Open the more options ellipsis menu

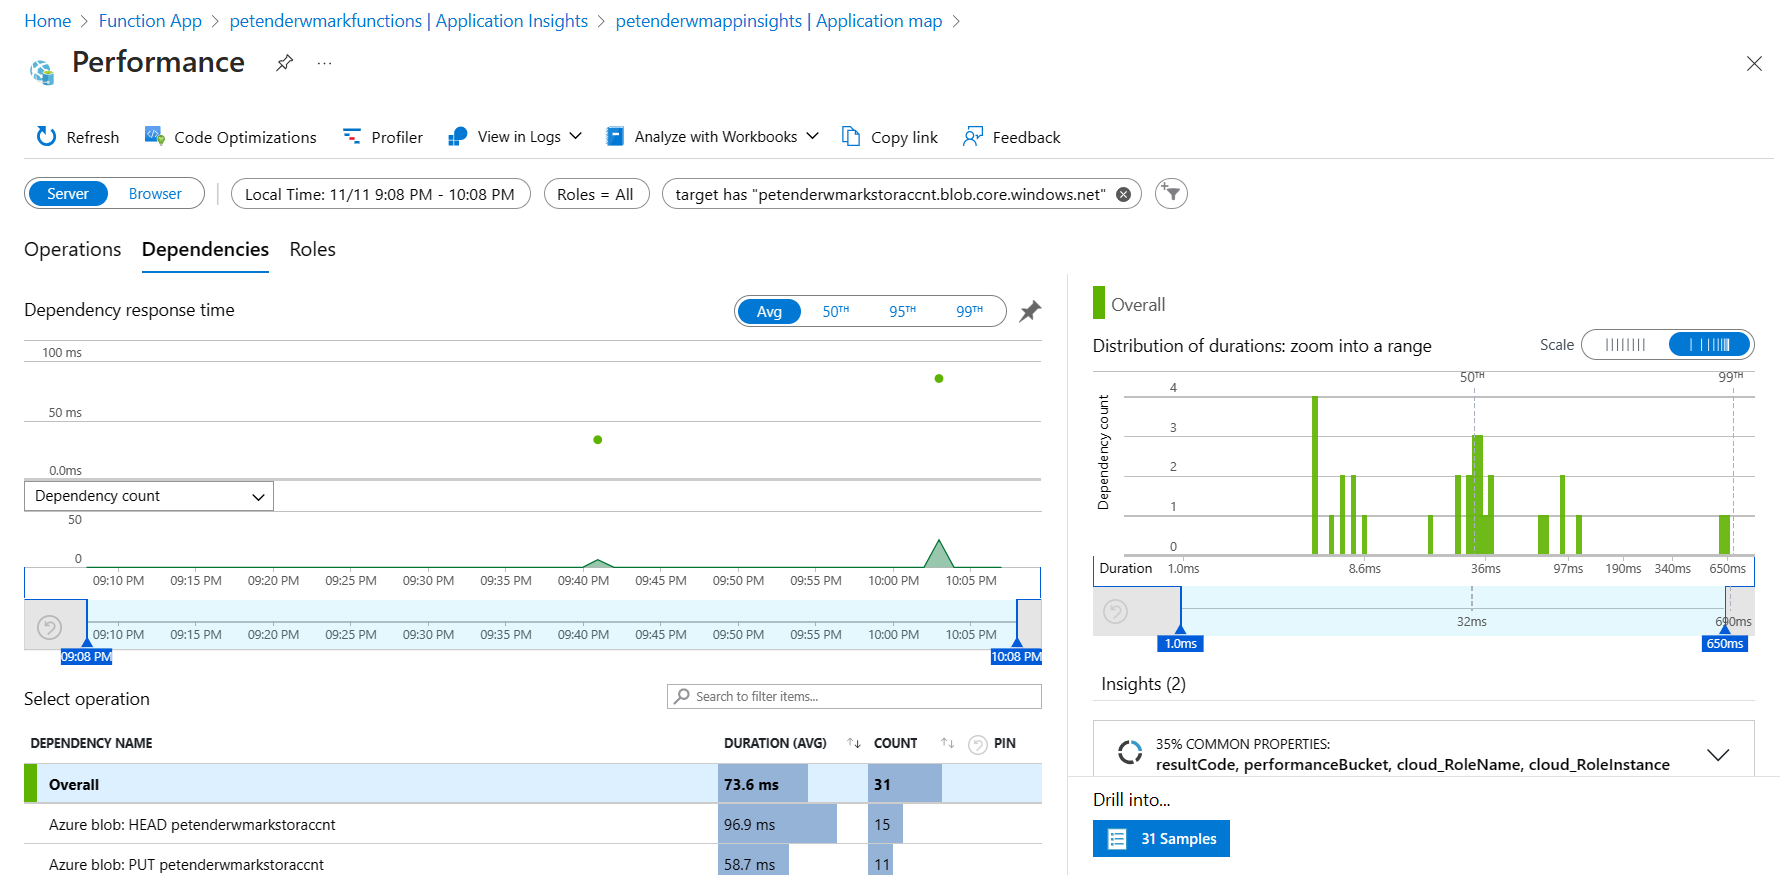[x=324, y=63]
